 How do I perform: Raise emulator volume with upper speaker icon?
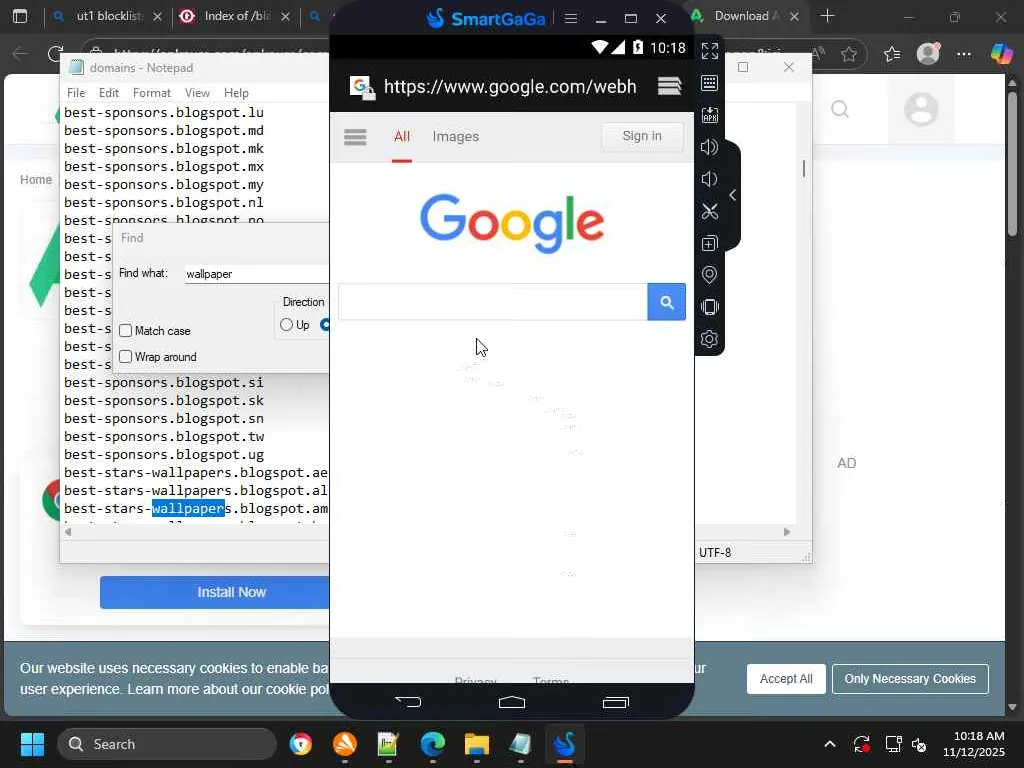pos(709,147)
